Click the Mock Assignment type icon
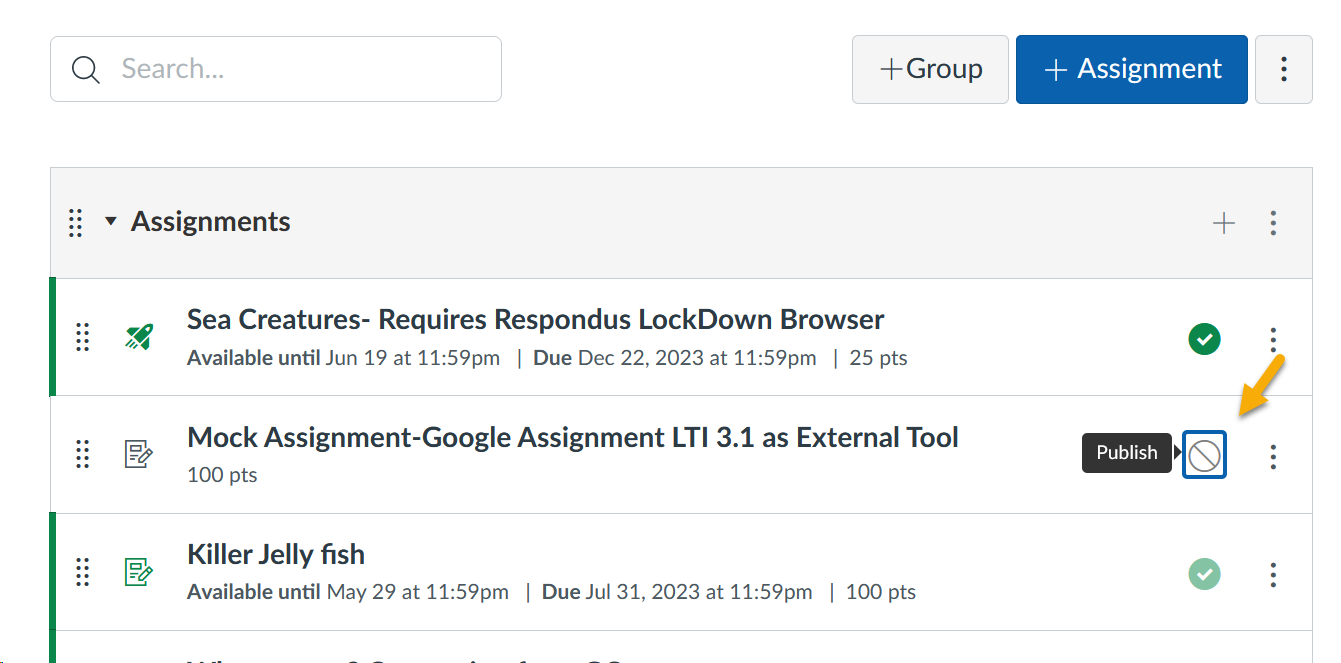Image resolution: width=1341 pixels, height=663 pixels. (x=139, y=455)
